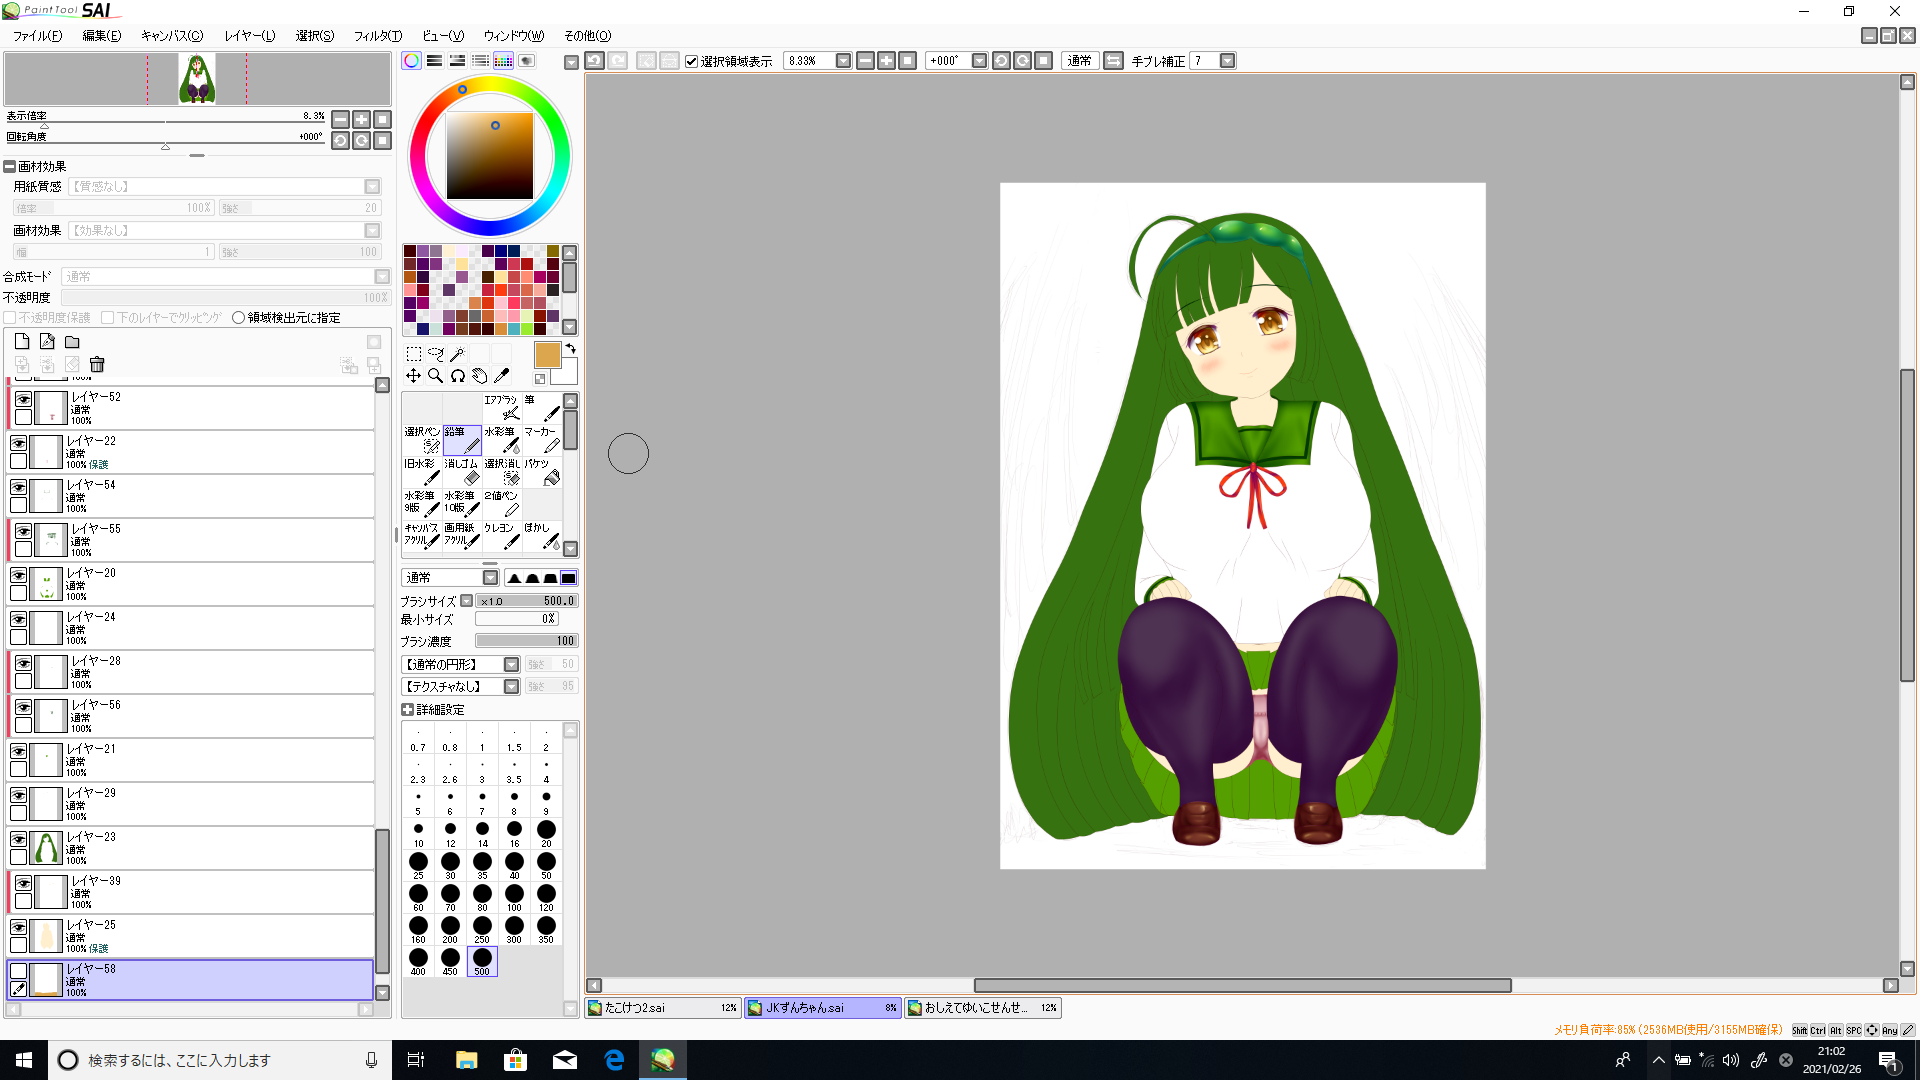Choose the 2値ペン binary pen tool
1920x1080 pixels.
pos(501,503)
